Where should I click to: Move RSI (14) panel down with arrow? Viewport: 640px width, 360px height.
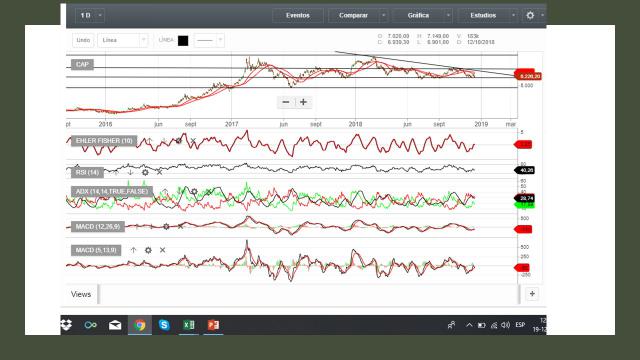point(131,173)
